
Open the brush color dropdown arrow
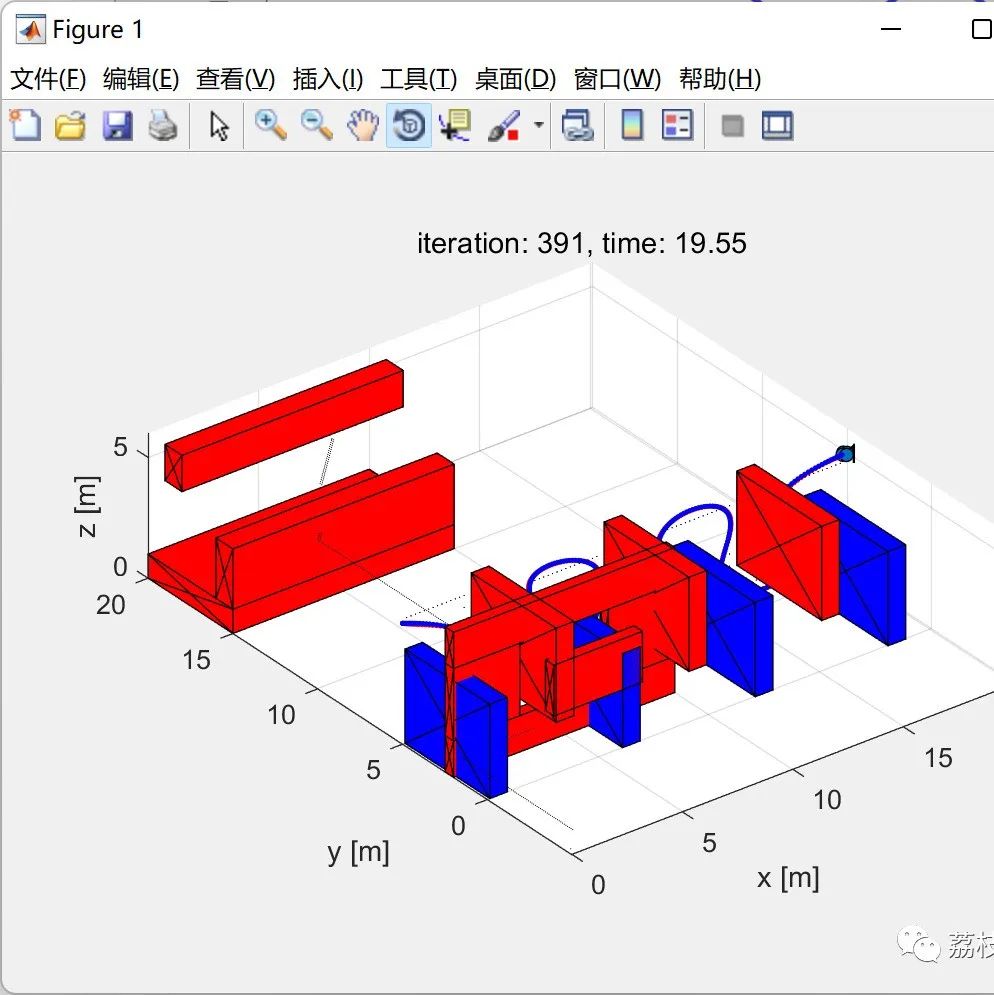pos(539,124)
